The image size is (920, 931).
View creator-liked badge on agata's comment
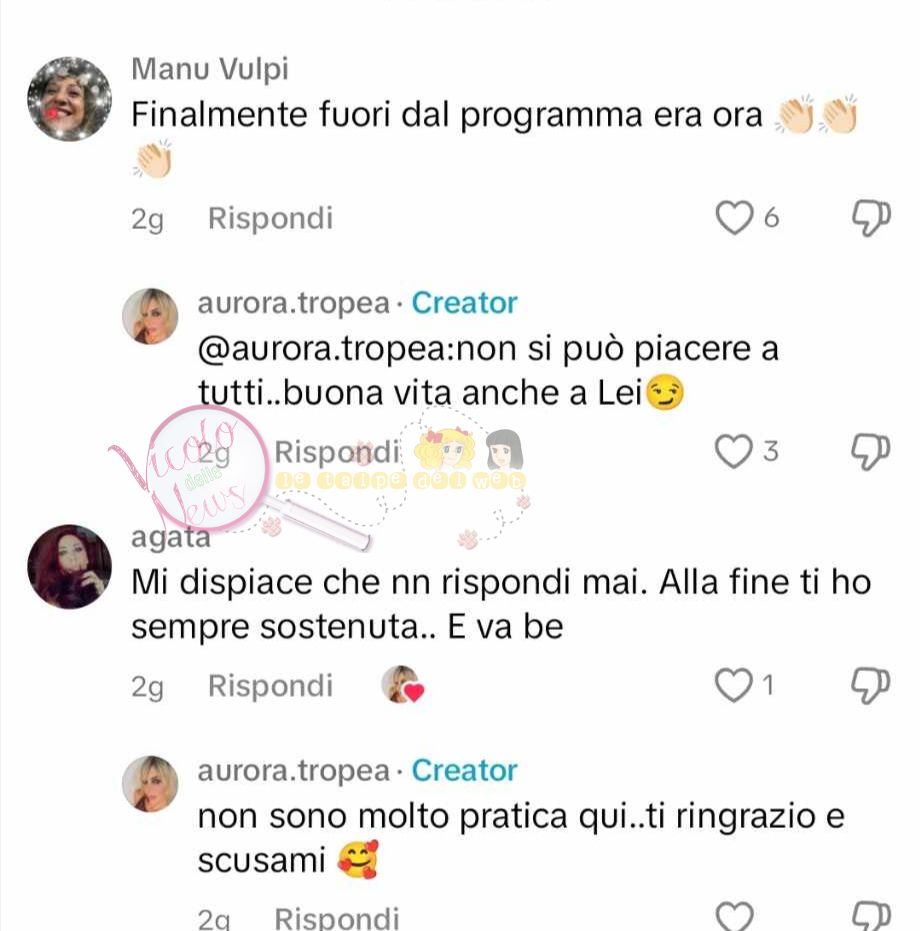(x=402, y=684)
